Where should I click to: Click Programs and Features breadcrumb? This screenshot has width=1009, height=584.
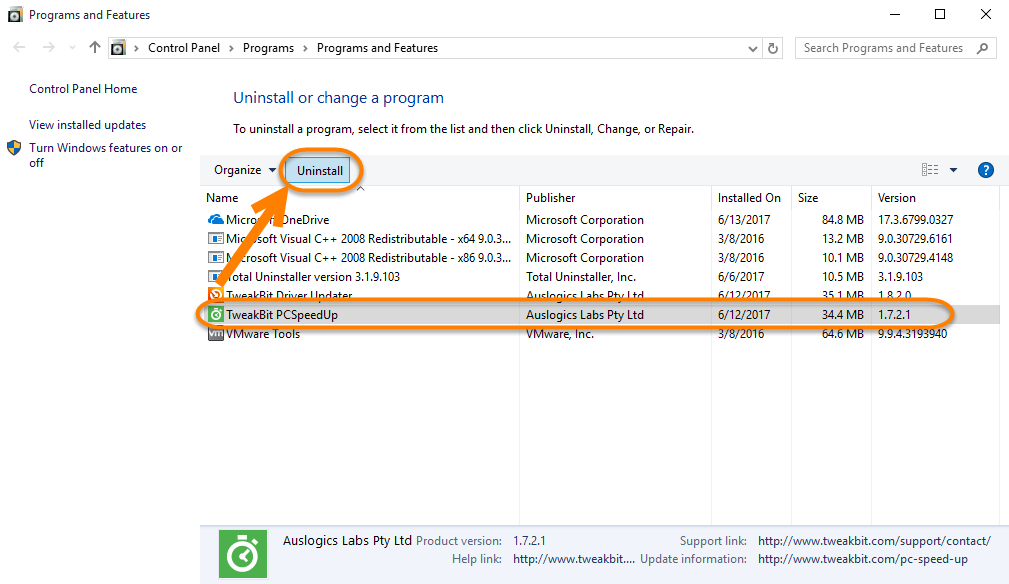coord(377,48)
